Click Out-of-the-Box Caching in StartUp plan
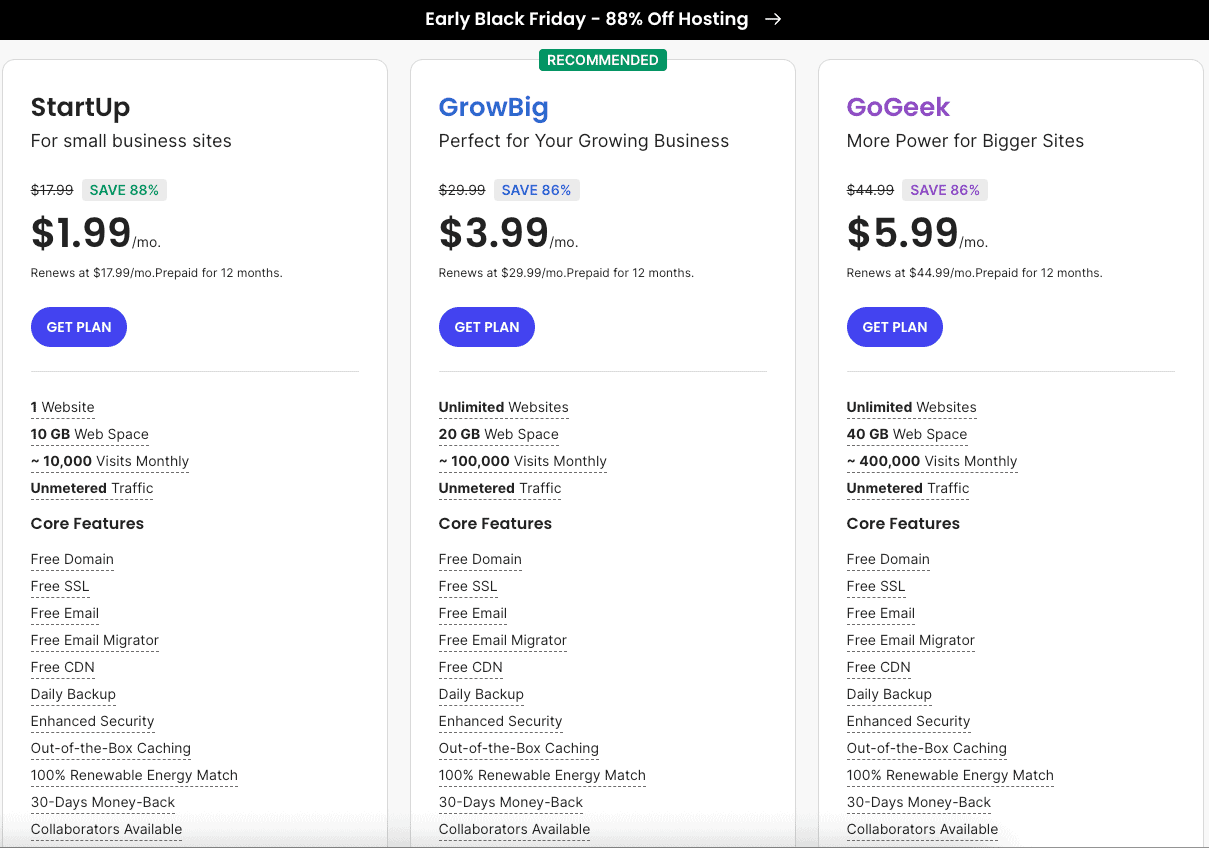Image resolution: width=1209 pixels, height=848 pixels. pyautogui.click(x=111, y=748)
